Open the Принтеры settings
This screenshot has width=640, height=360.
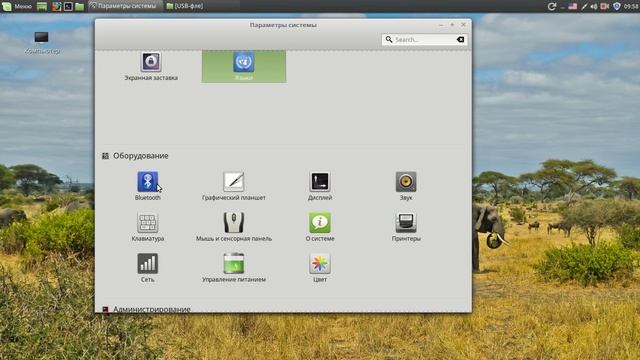click(406, 227)
